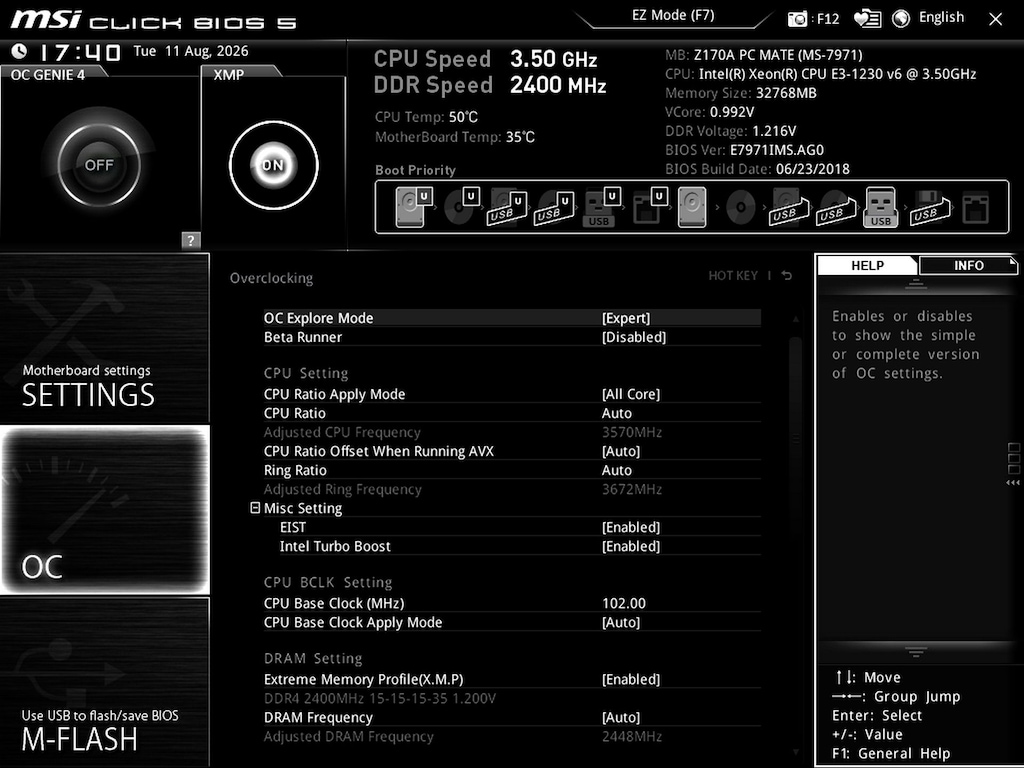Select the UEFI USB key boot icon

[x=601, y=207]
